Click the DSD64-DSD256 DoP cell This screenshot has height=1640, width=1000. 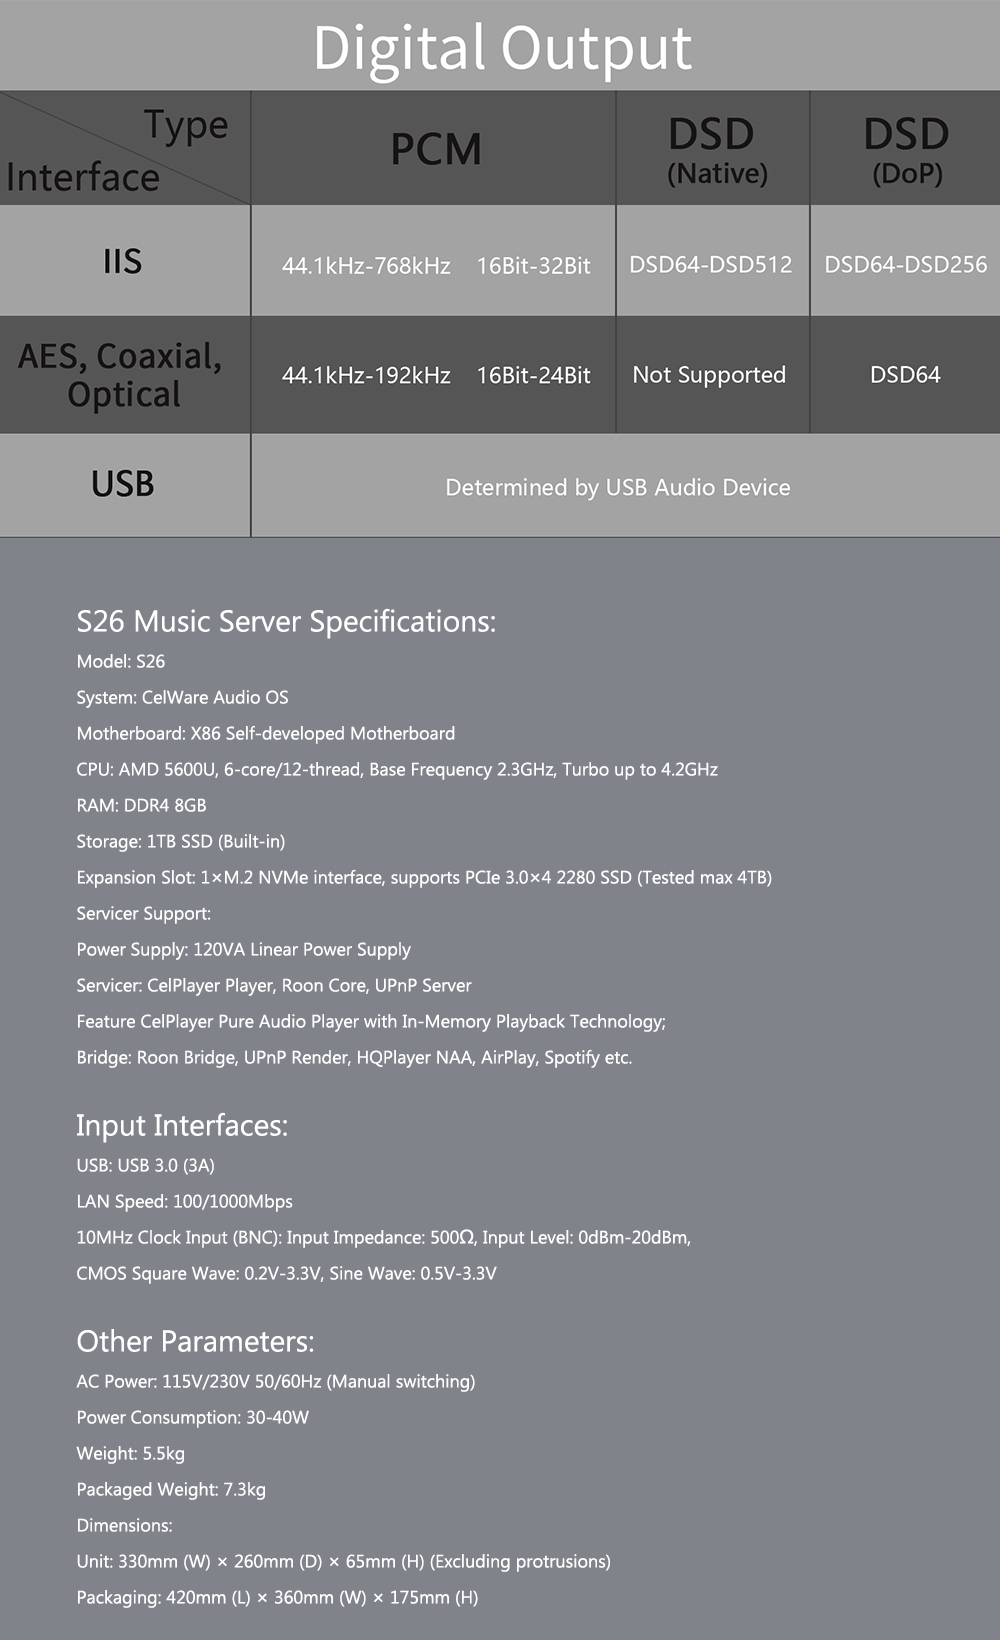(x=905, y=264)
